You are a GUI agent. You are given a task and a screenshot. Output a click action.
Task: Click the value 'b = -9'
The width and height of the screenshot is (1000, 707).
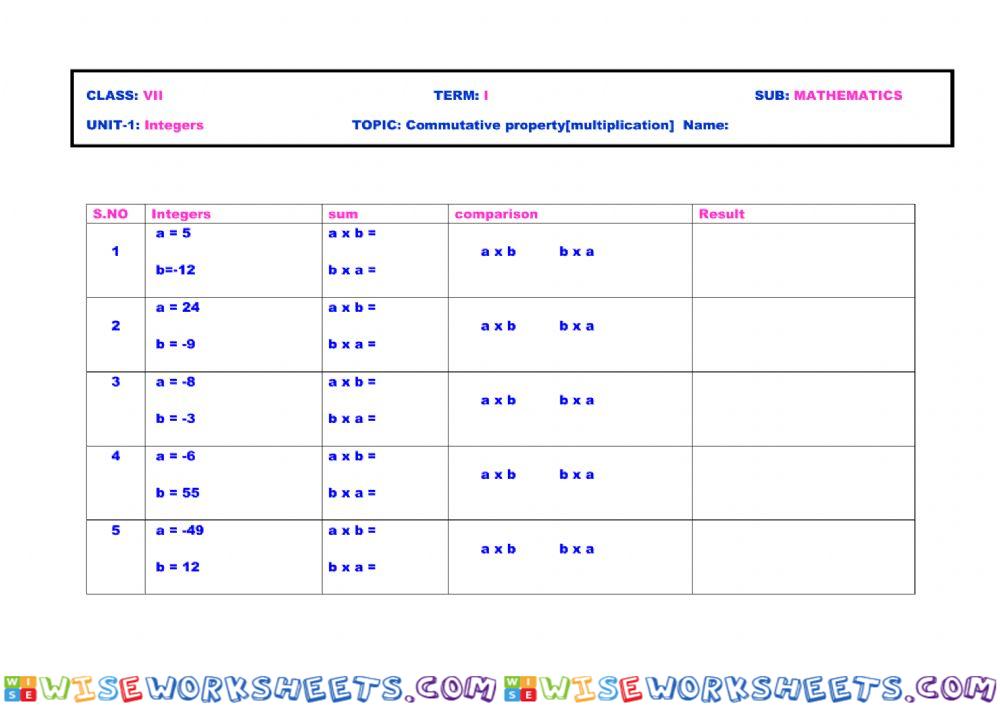click(175, 344)
